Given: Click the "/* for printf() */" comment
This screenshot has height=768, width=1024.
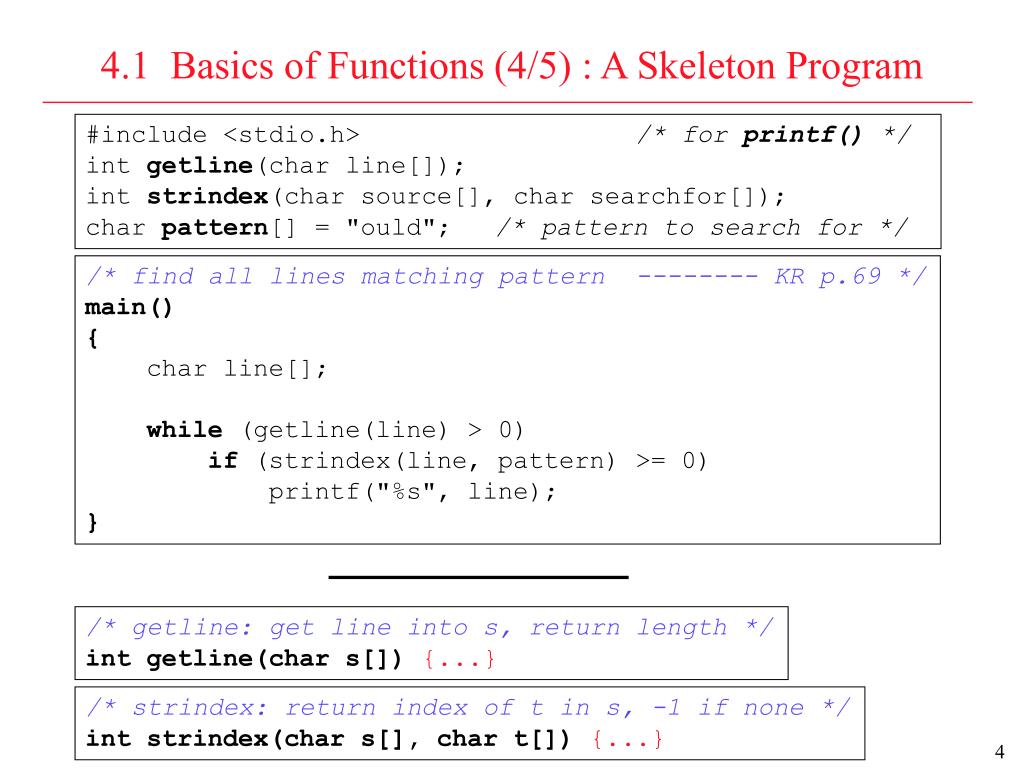Looking at the screenshot, I should 775,135.
